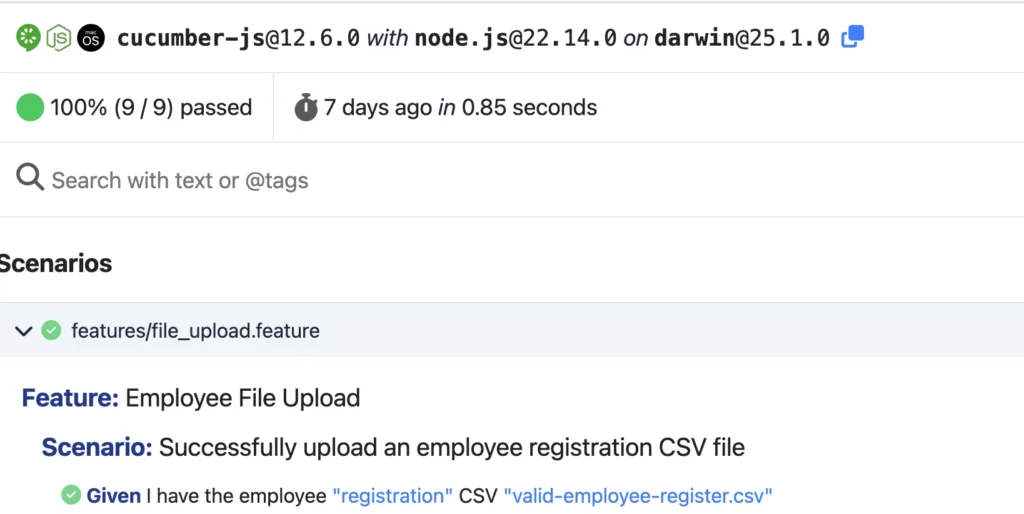Click the 'Successfully upload an employee registration' scenario title

click(x=451, y=447)
